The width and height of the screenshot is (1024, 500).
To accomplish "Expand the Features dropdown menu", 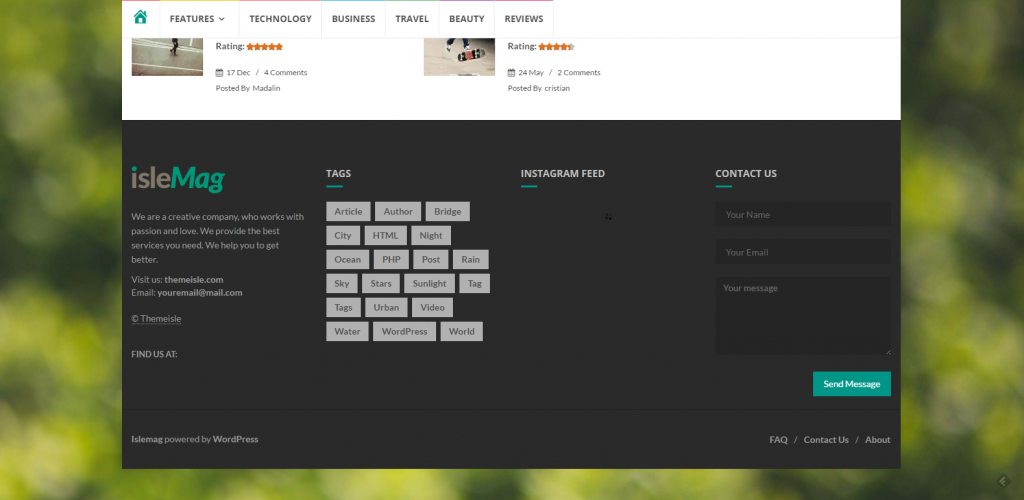I will tap(197, 19).
